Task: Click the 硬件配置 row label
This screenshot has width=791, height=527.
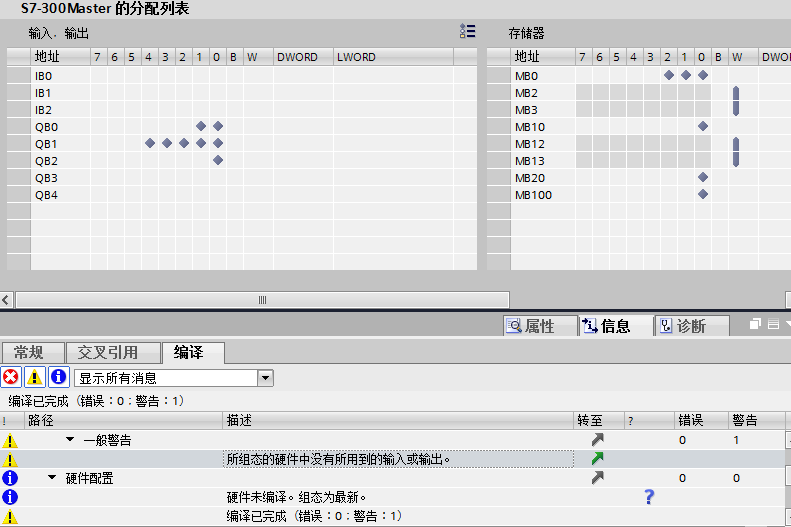Action: click(x=89, y=478)
